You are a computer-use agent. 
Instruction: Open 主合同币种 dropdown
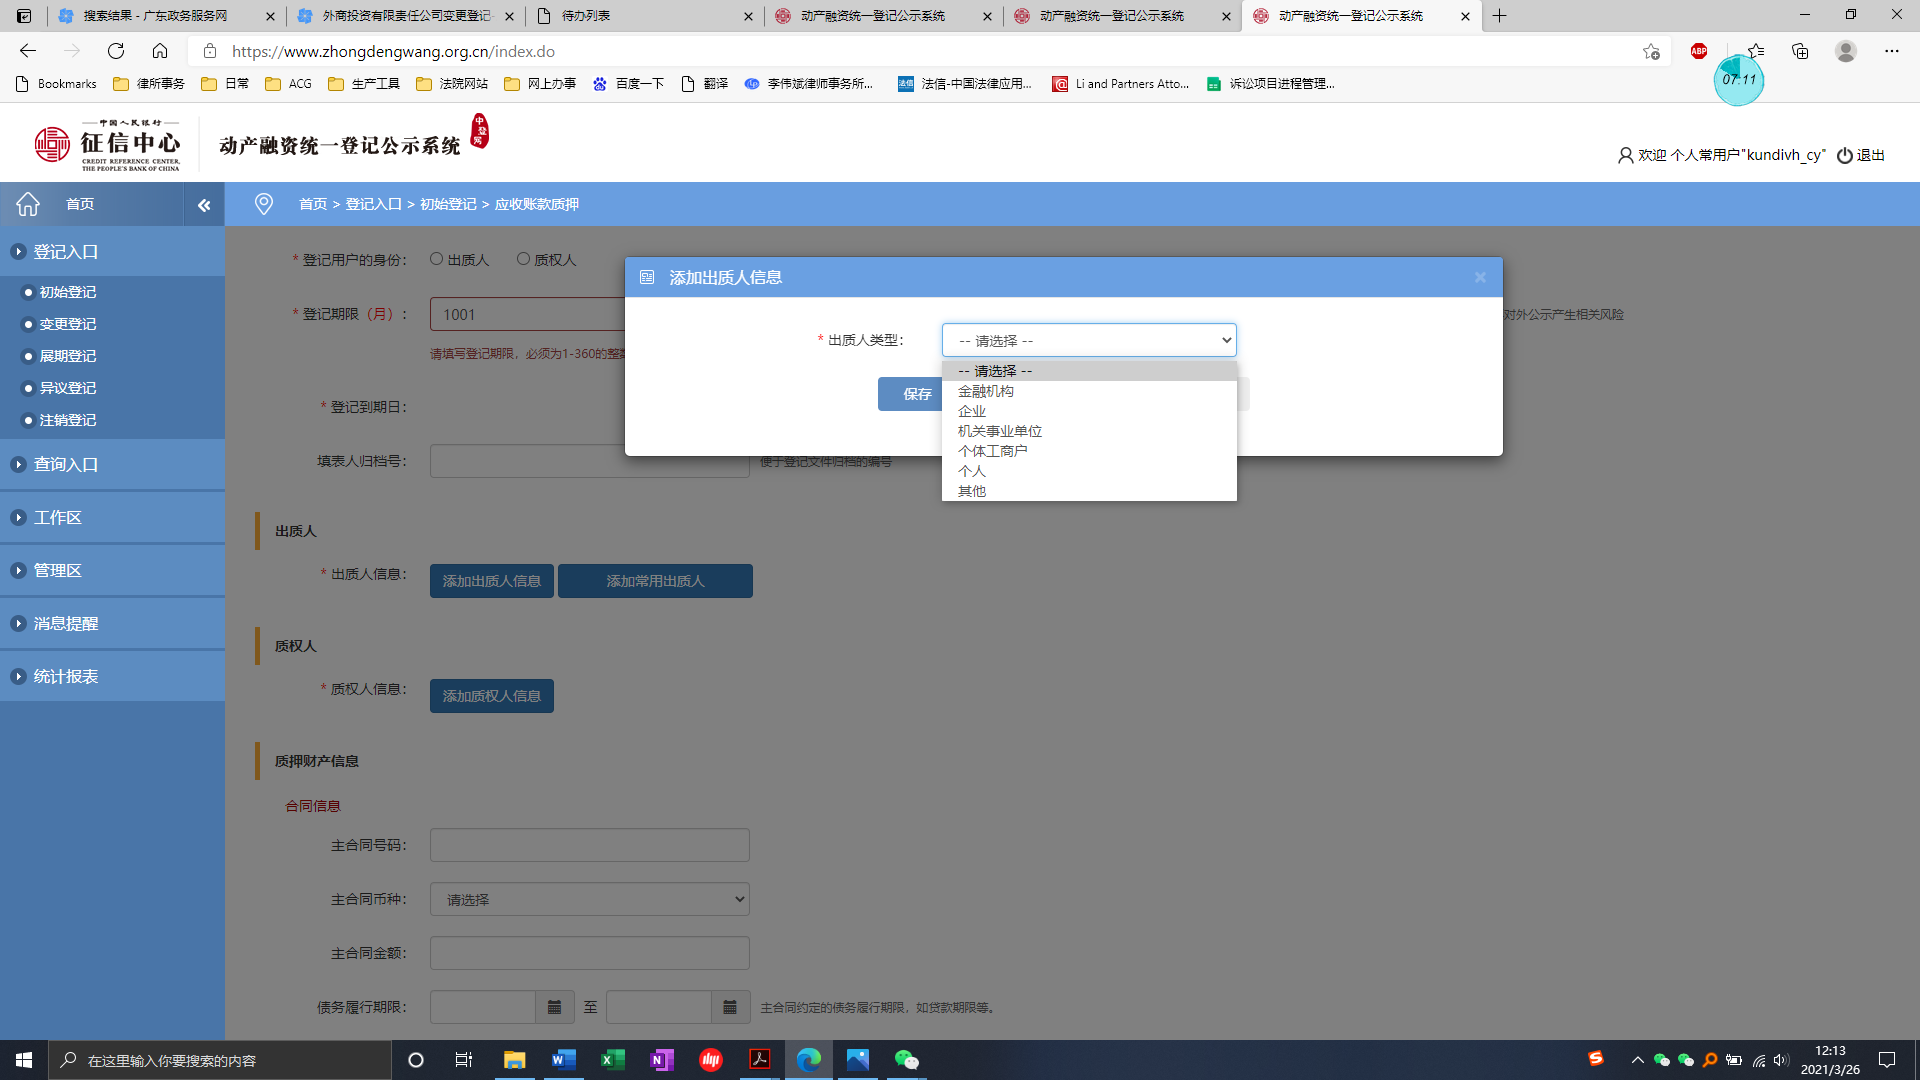click(x=589, y=899)
